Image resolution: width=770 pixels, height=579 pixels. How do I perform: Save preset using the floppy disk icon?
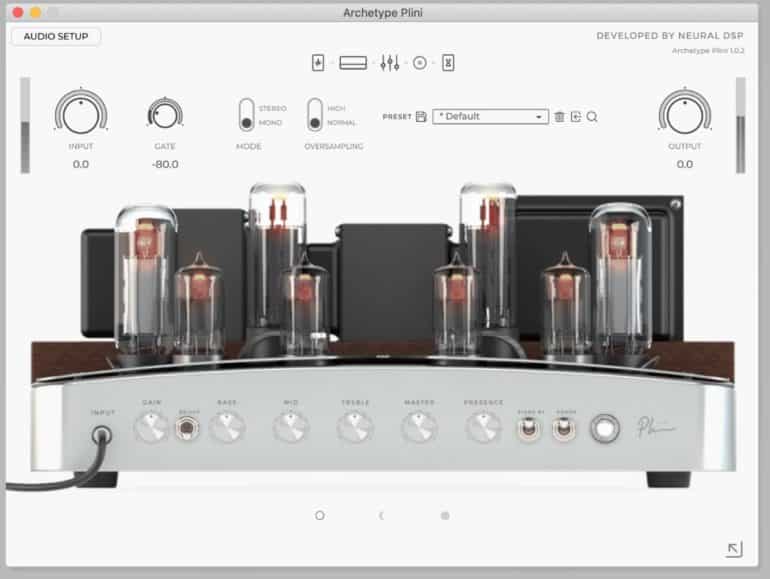(421, 117)
